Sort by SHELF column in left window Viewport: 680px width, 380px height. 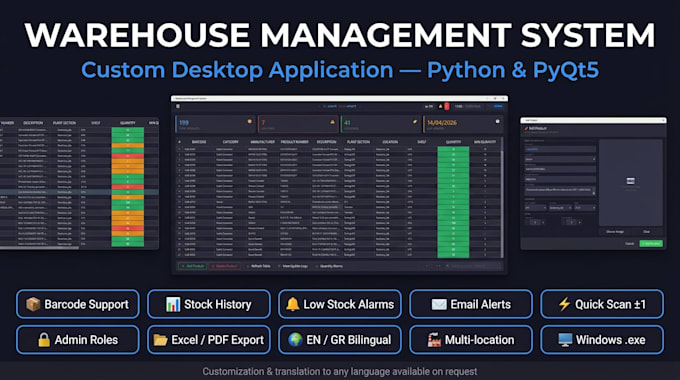point(95,123)
